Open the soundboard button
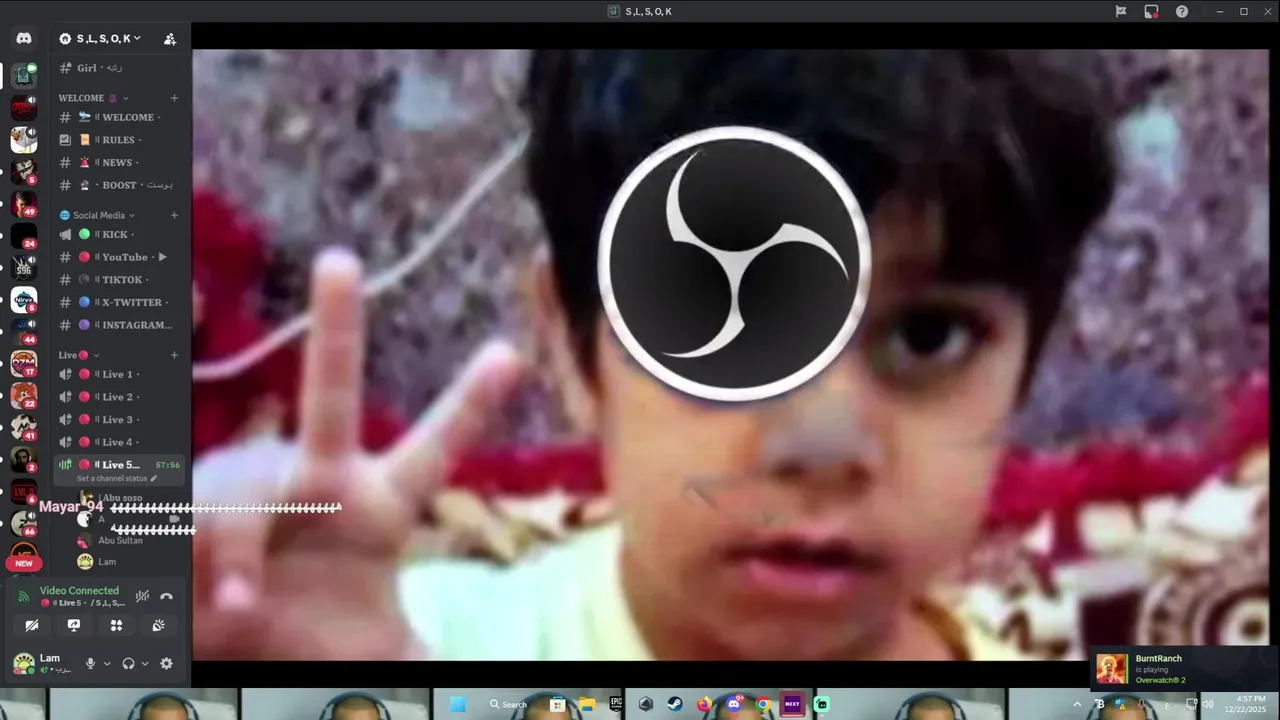The width and height of the screenshot is (1280, 720). 158,625
